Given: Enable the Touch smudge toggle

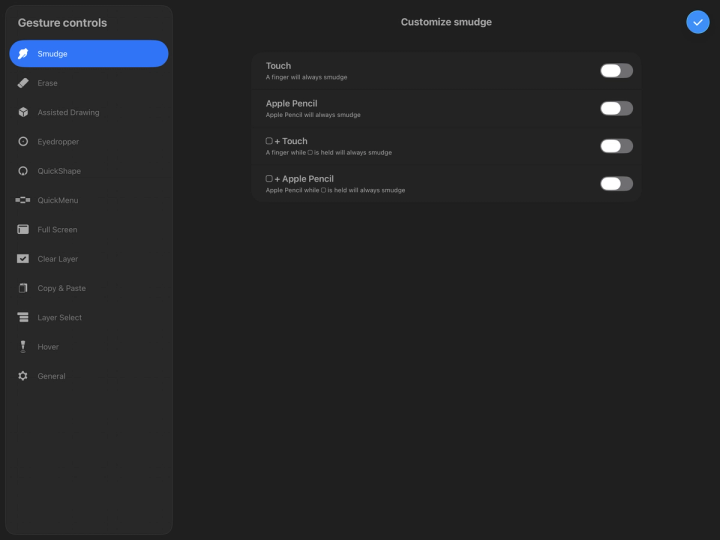Looking at the screenshot, I should pyautogui.click(x=616, y=71).
